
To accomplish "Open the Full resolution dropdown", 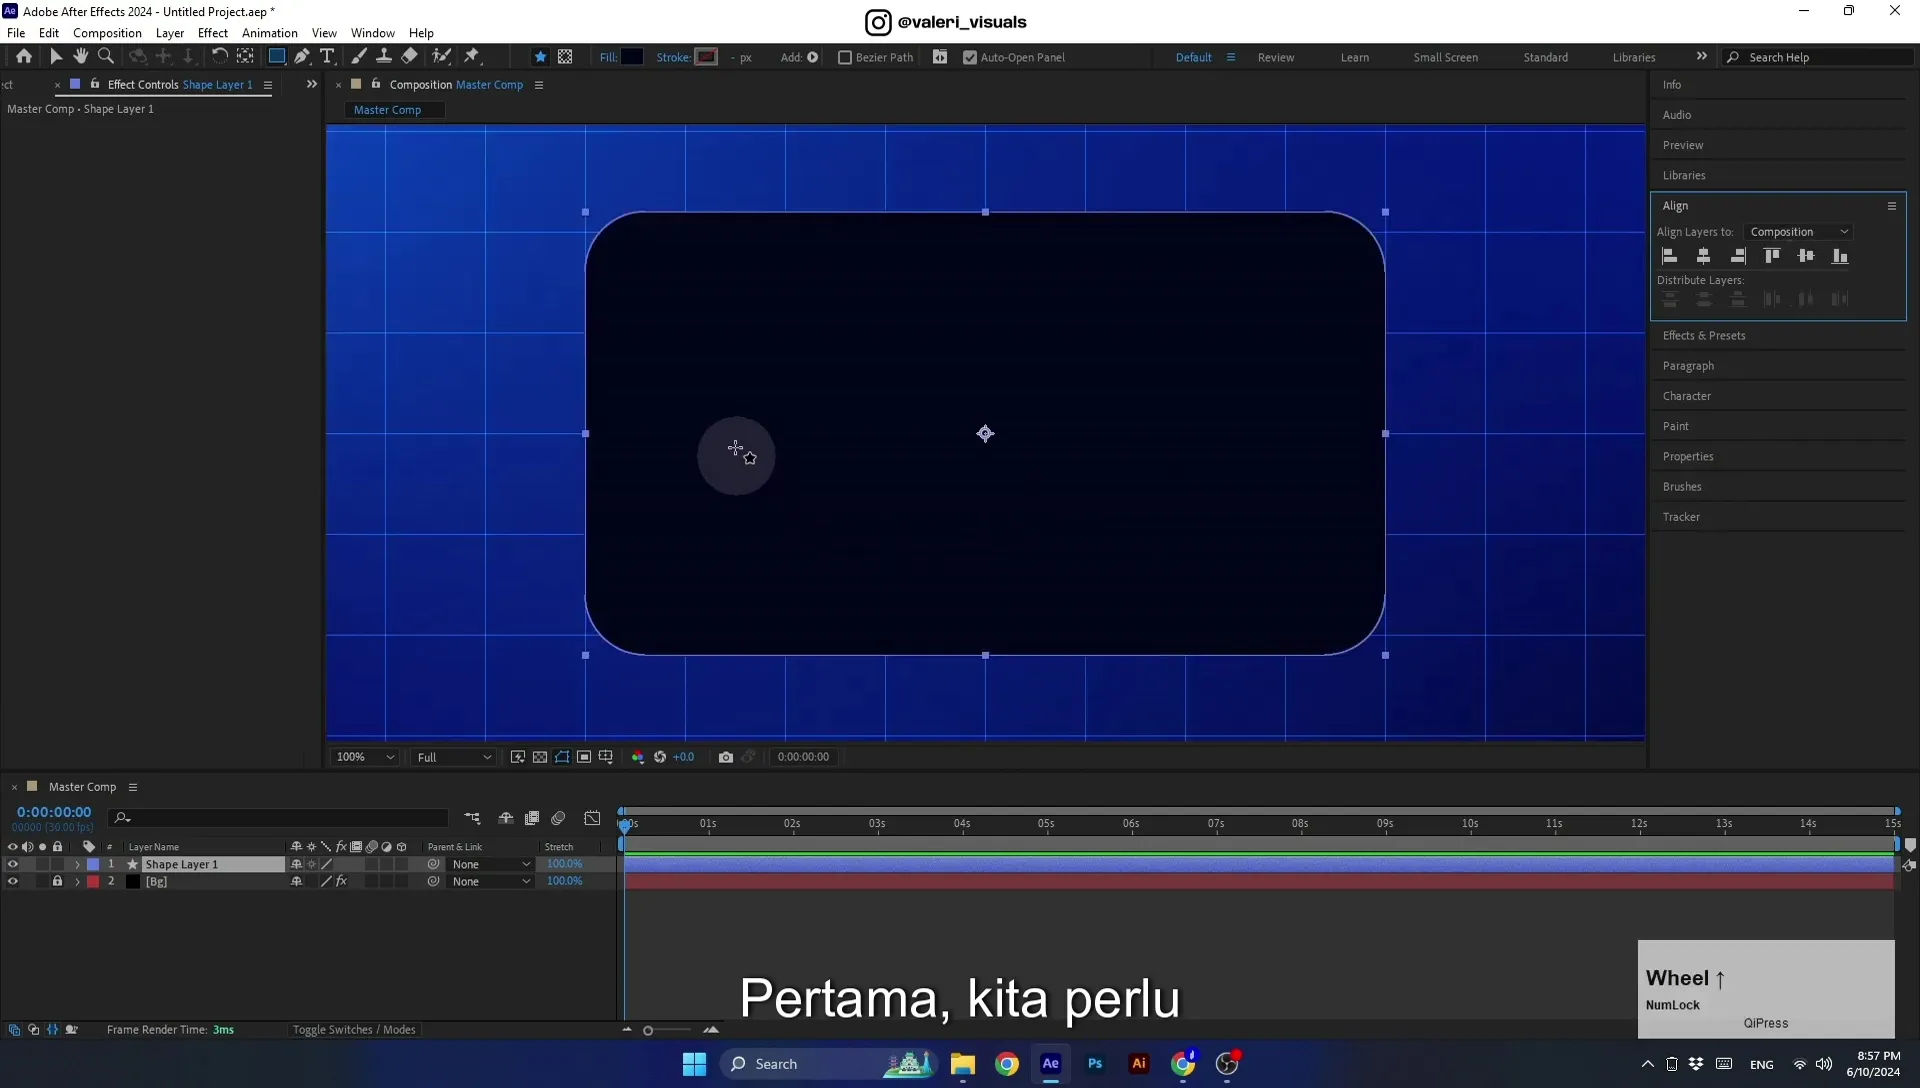I will (x=454, y=757).
